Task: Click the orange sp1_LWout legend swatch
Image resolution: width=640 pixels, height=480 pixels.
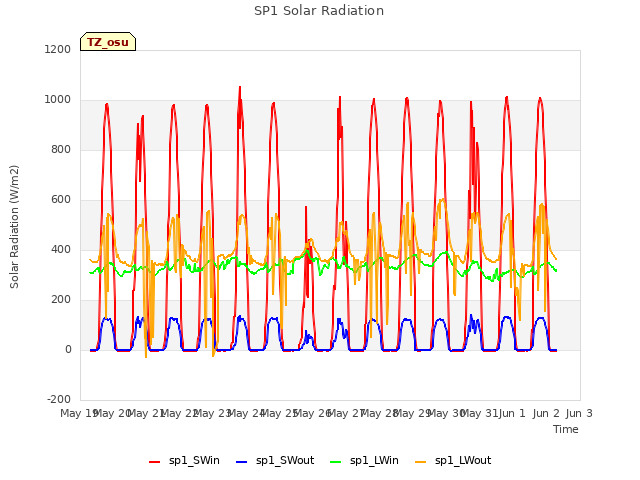Action: click(x=420, y=462)
